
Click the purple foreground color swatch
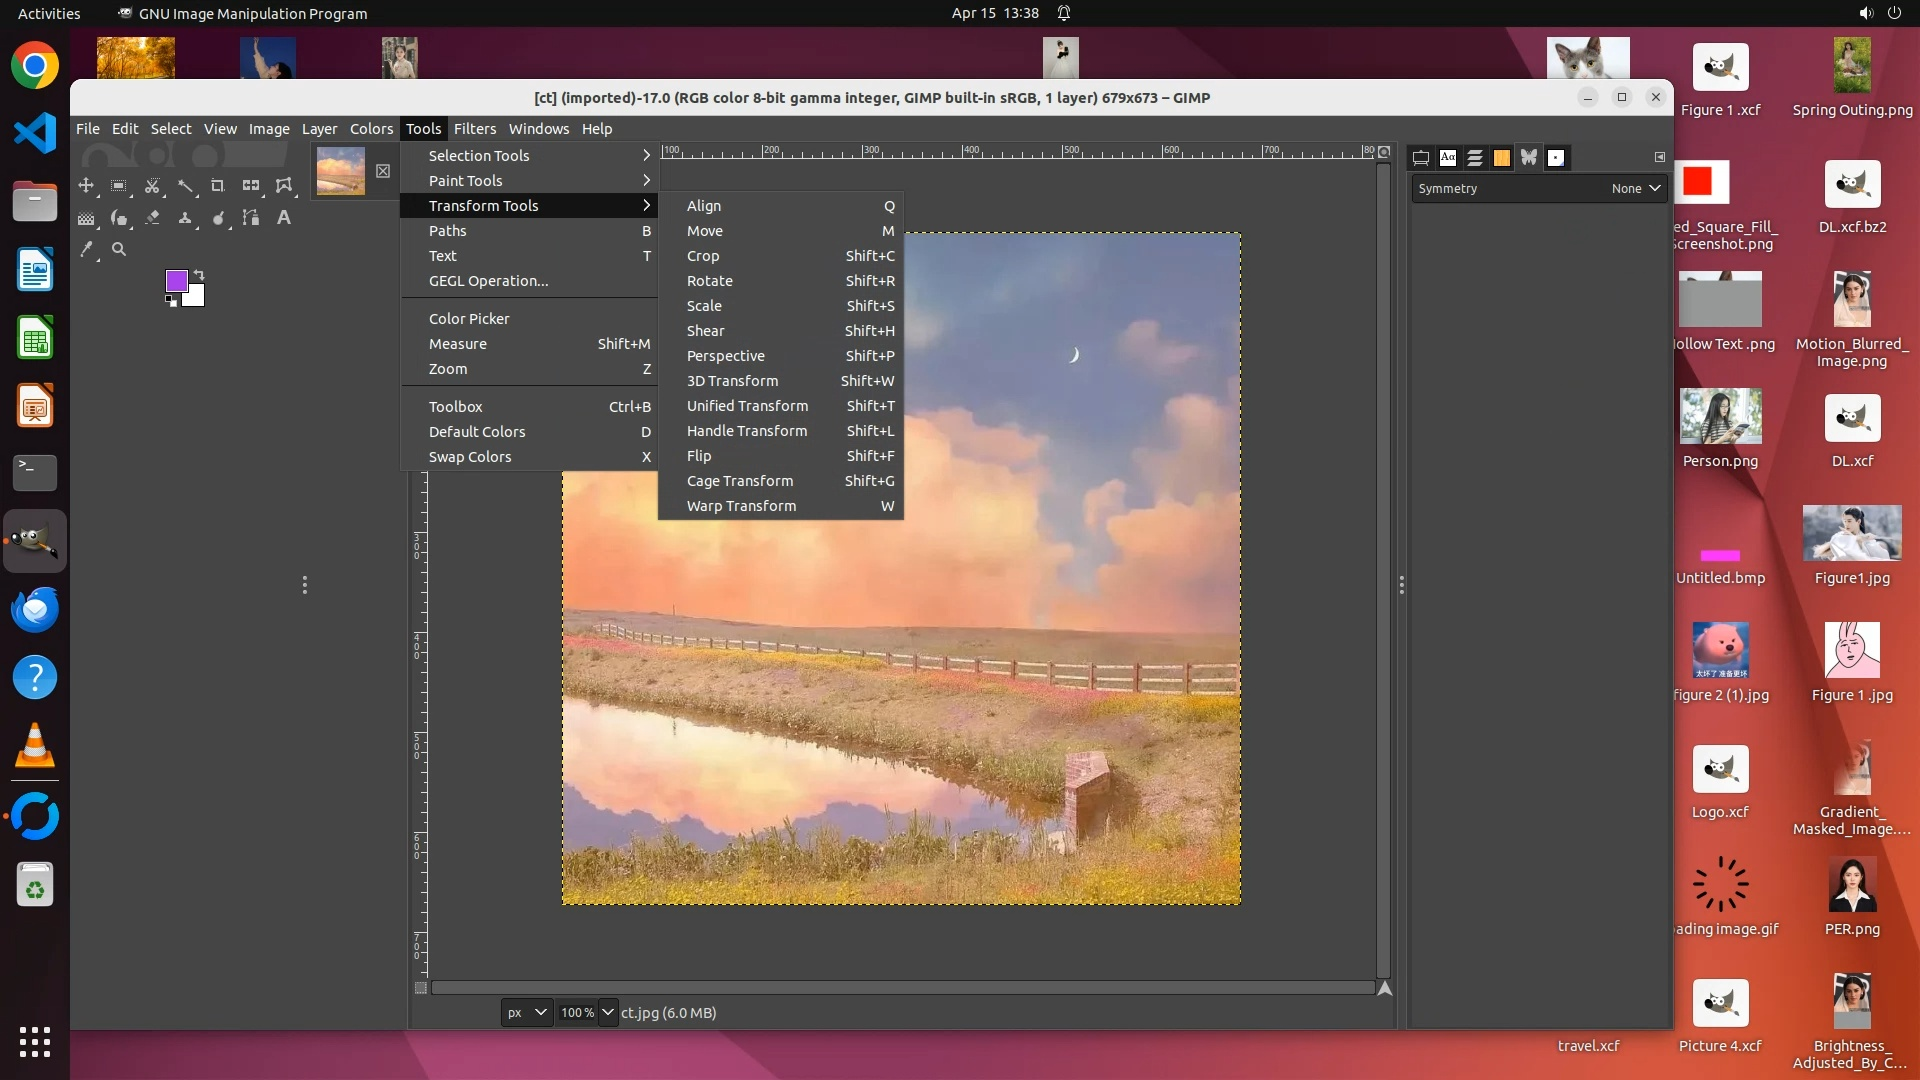point(176,281)
